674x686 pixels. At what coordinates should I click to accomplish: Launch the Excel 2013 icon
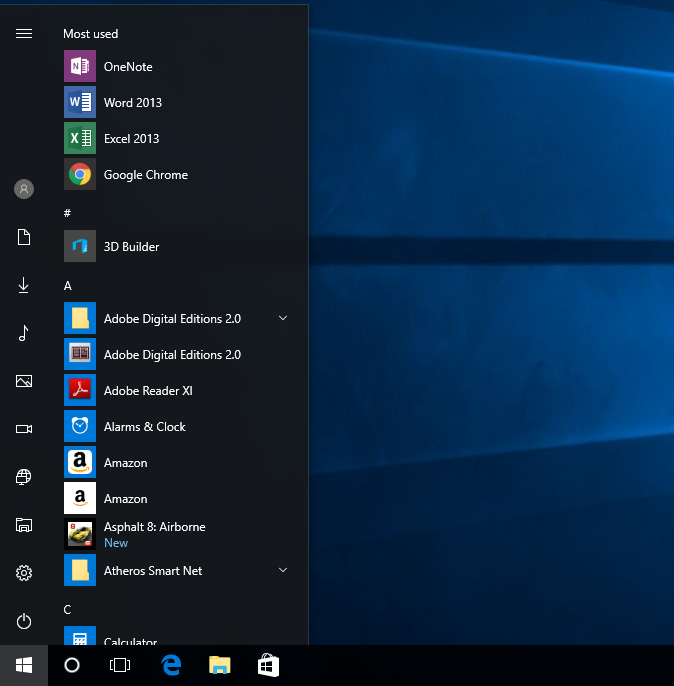[80, 138]
